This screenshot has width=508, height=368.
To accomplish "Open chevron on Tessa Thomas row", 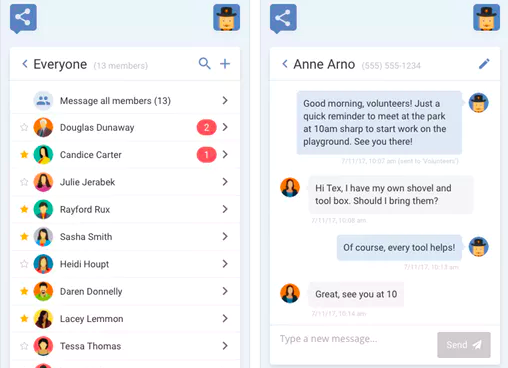I will pos(225,346).
